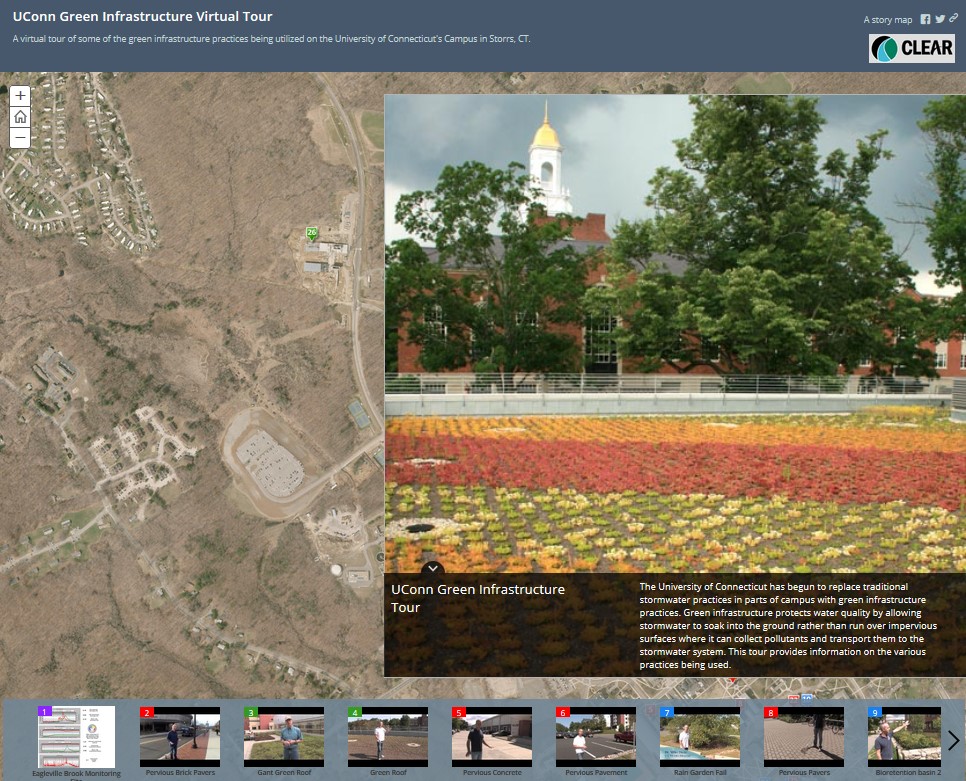Viewport: 966px width, 781px height.
Task: Copy the story map link icon
Action: 954,18
